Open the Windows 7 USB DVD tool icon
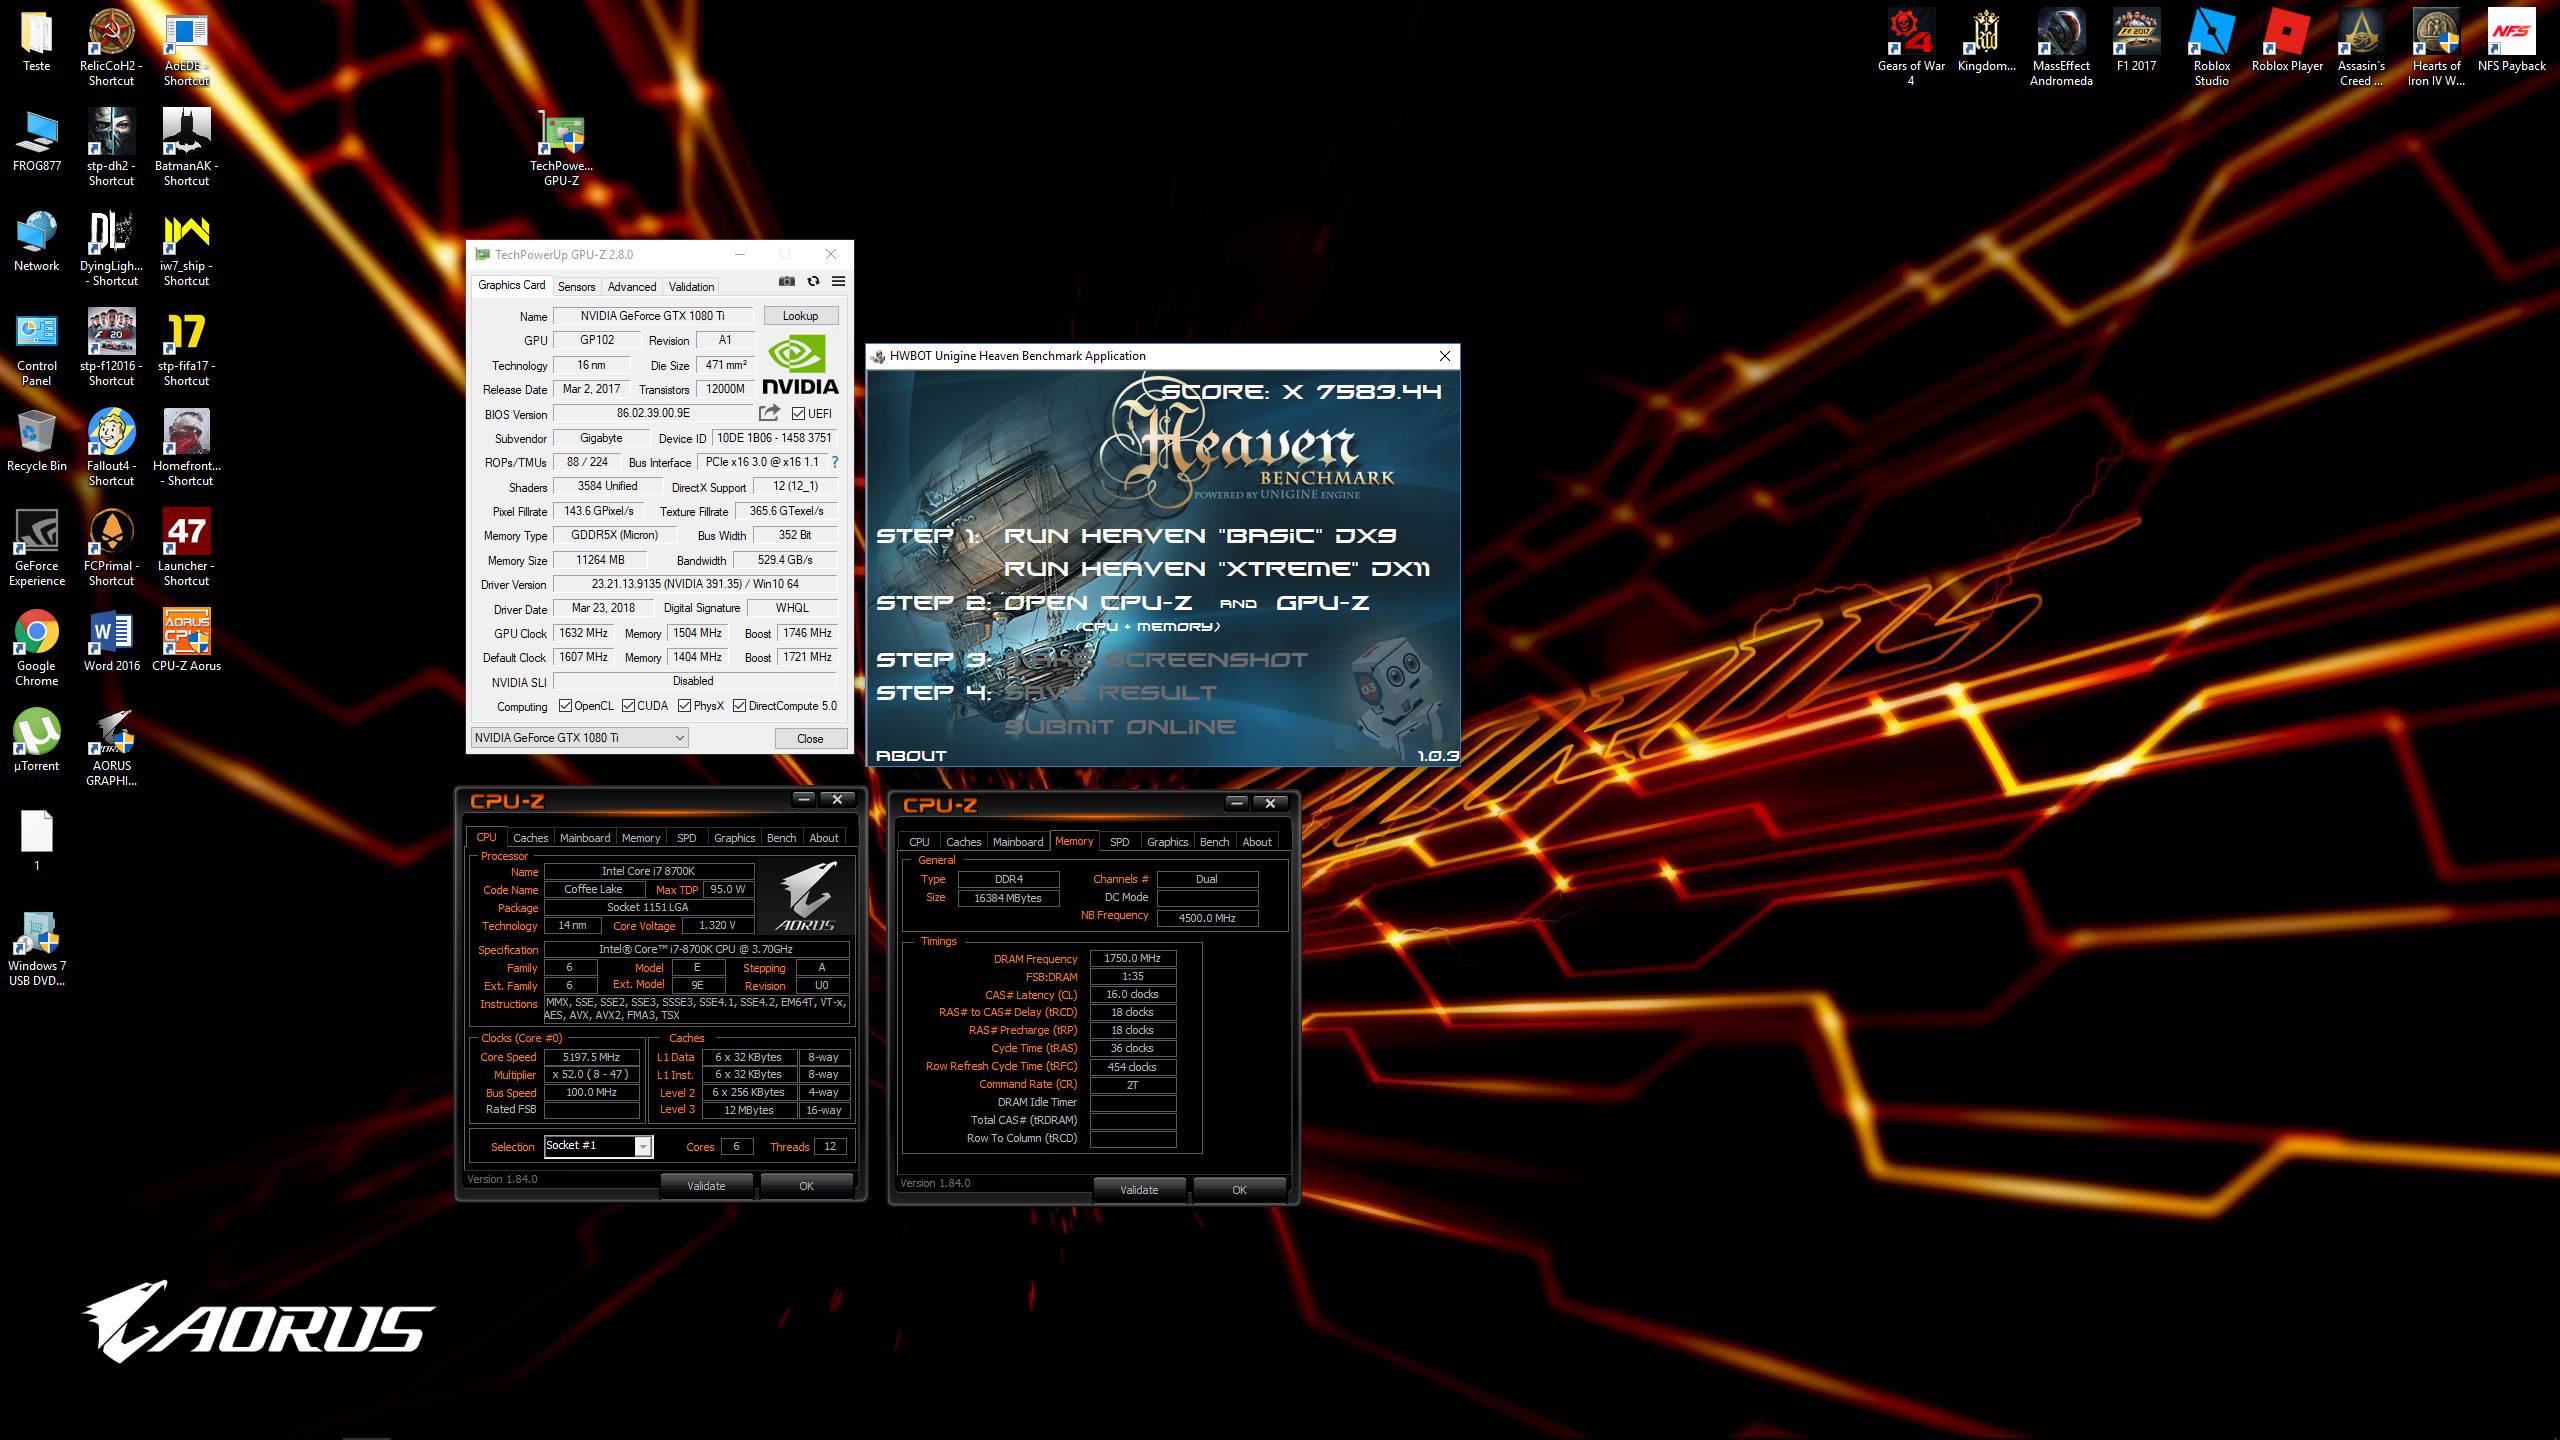 37,948
